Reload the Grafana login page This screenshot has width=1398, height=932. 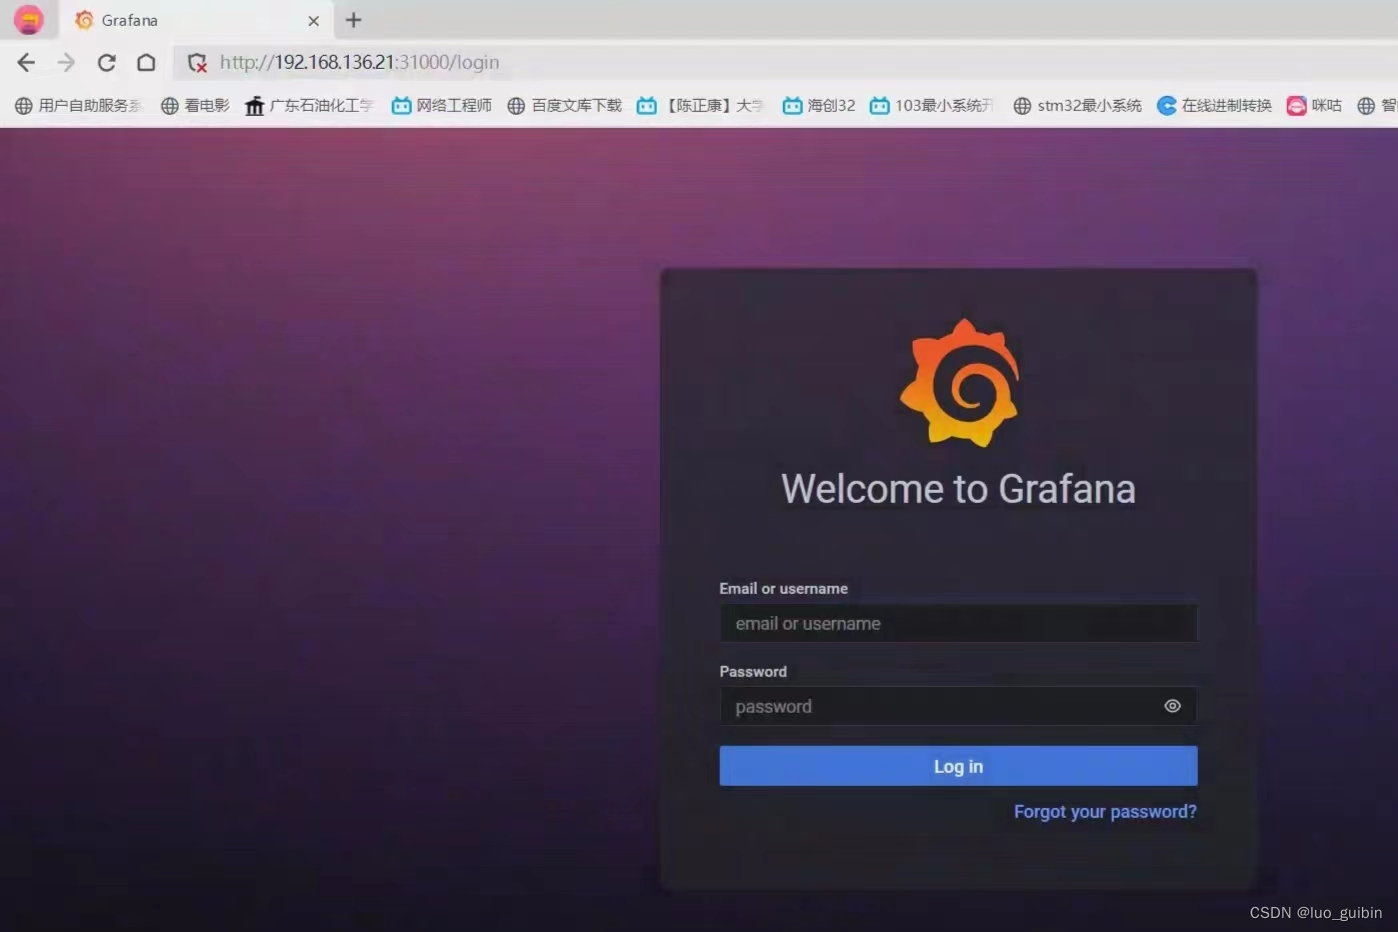coord(106,62)
